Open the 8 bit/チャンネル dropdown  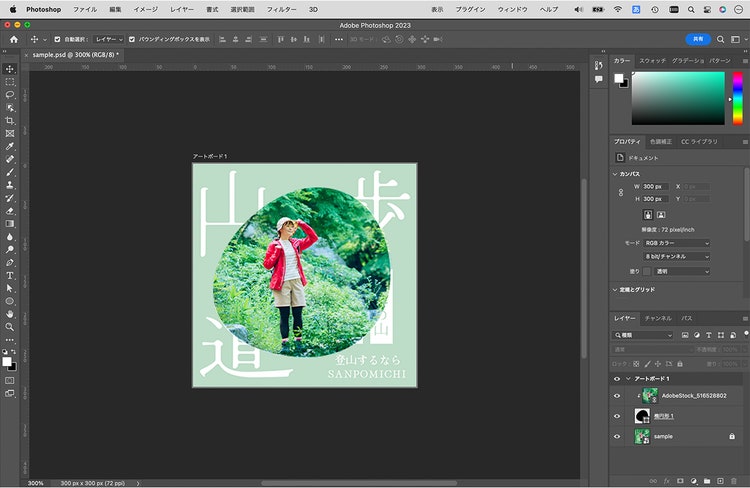(x=676, y=256)
